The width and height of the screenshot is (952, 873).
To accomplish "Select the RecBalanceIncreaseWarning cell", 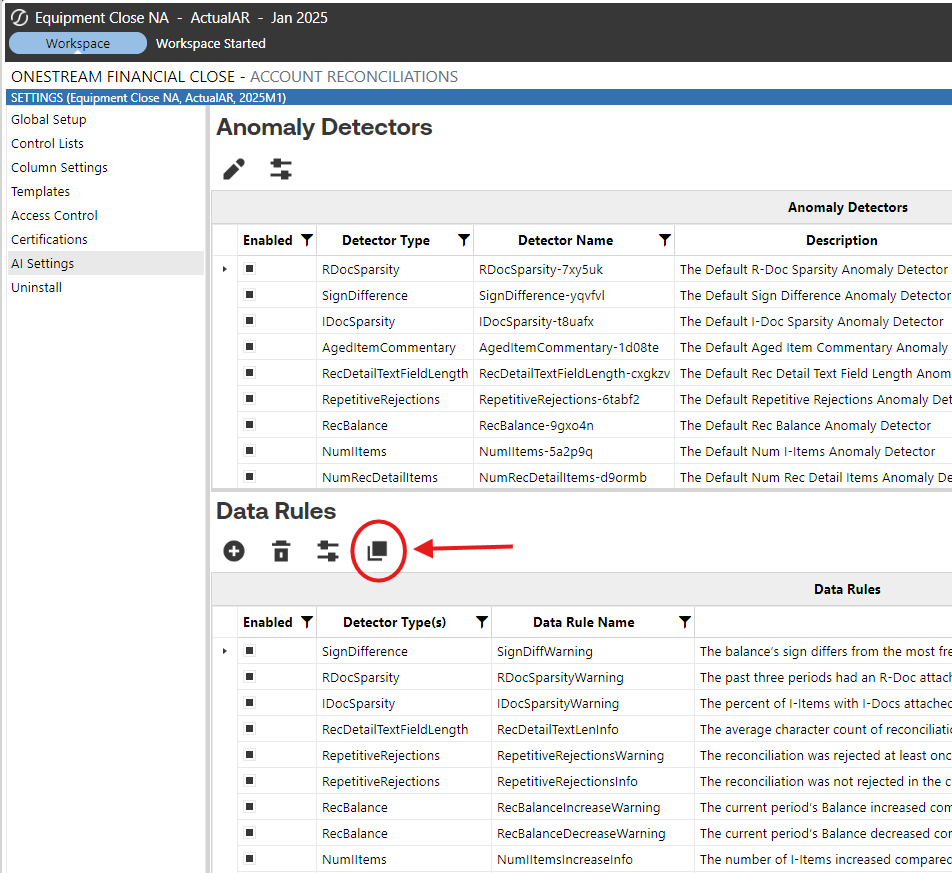I will [593, 807].
